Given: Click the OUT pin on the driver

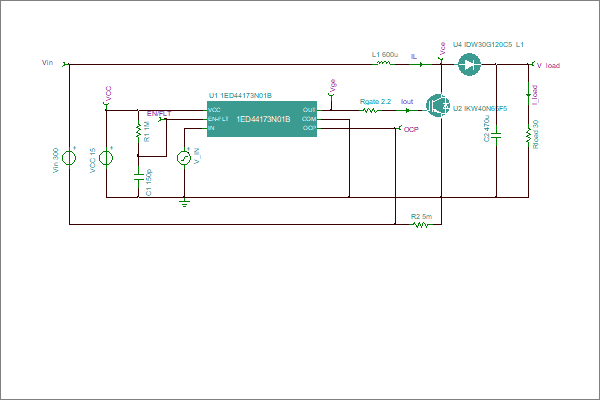Looking at the screenshot, I should click(x=309, y=110).
